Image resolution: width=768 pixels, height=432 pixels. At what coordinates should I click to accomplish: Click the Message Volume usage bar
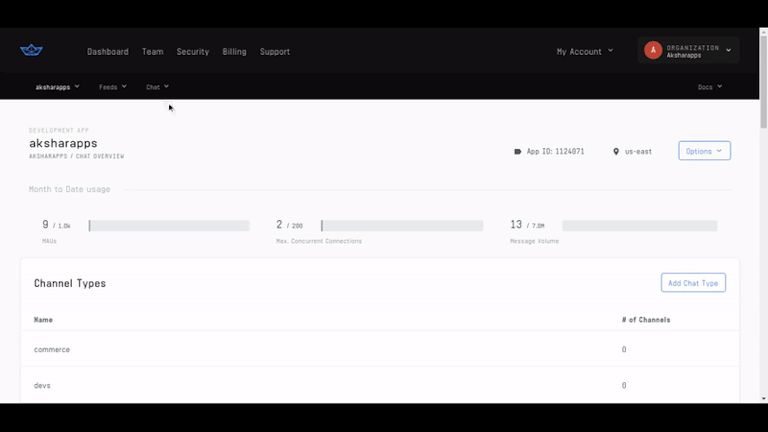640,225
